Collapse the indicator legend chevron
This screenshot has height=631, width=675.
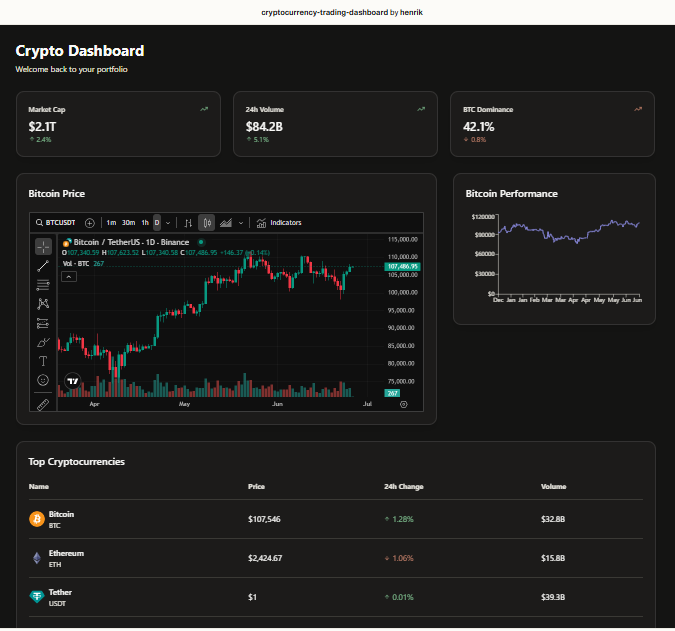point(69,277)
